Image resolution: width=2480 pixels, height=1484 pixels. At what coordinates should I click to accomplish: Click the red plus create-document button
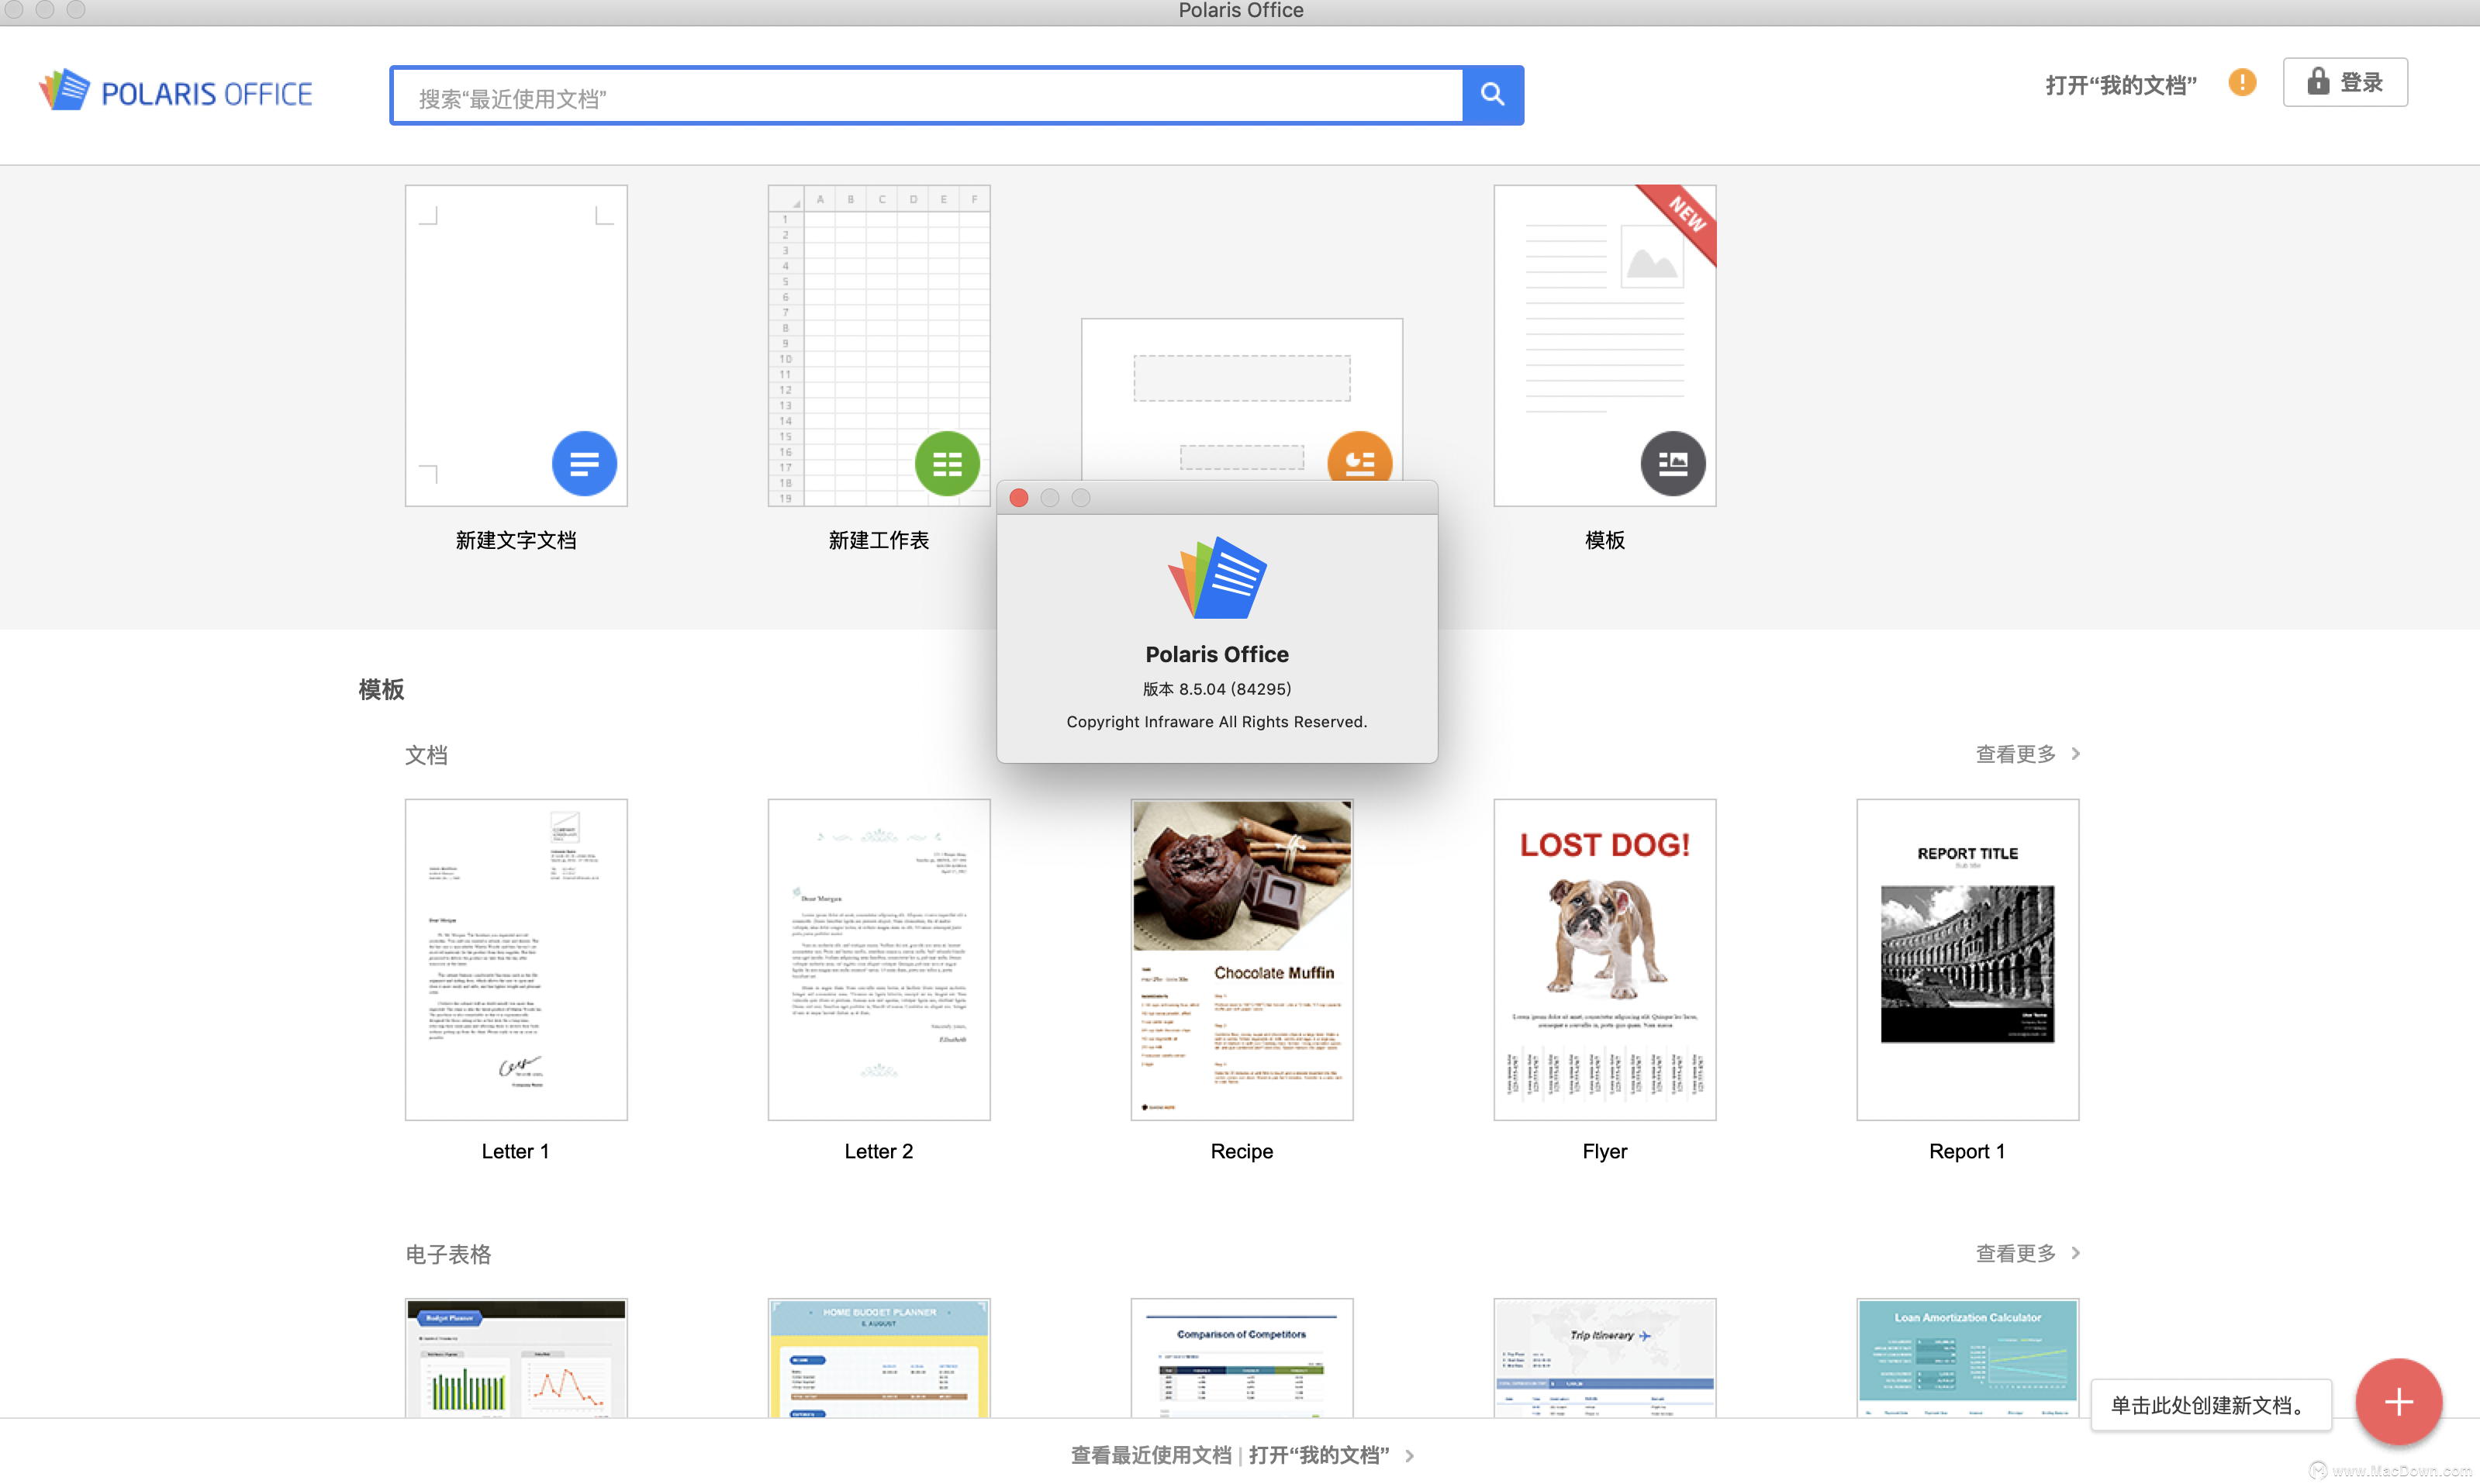tap(2398, 1401)
